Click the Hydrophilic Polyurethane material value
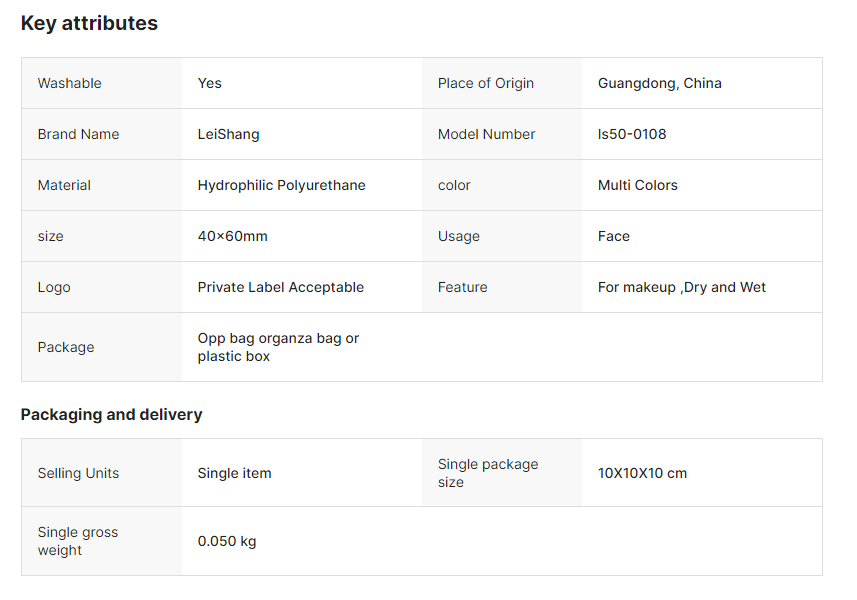The height and width of the screenshot is (600, 857). (281, 185)
